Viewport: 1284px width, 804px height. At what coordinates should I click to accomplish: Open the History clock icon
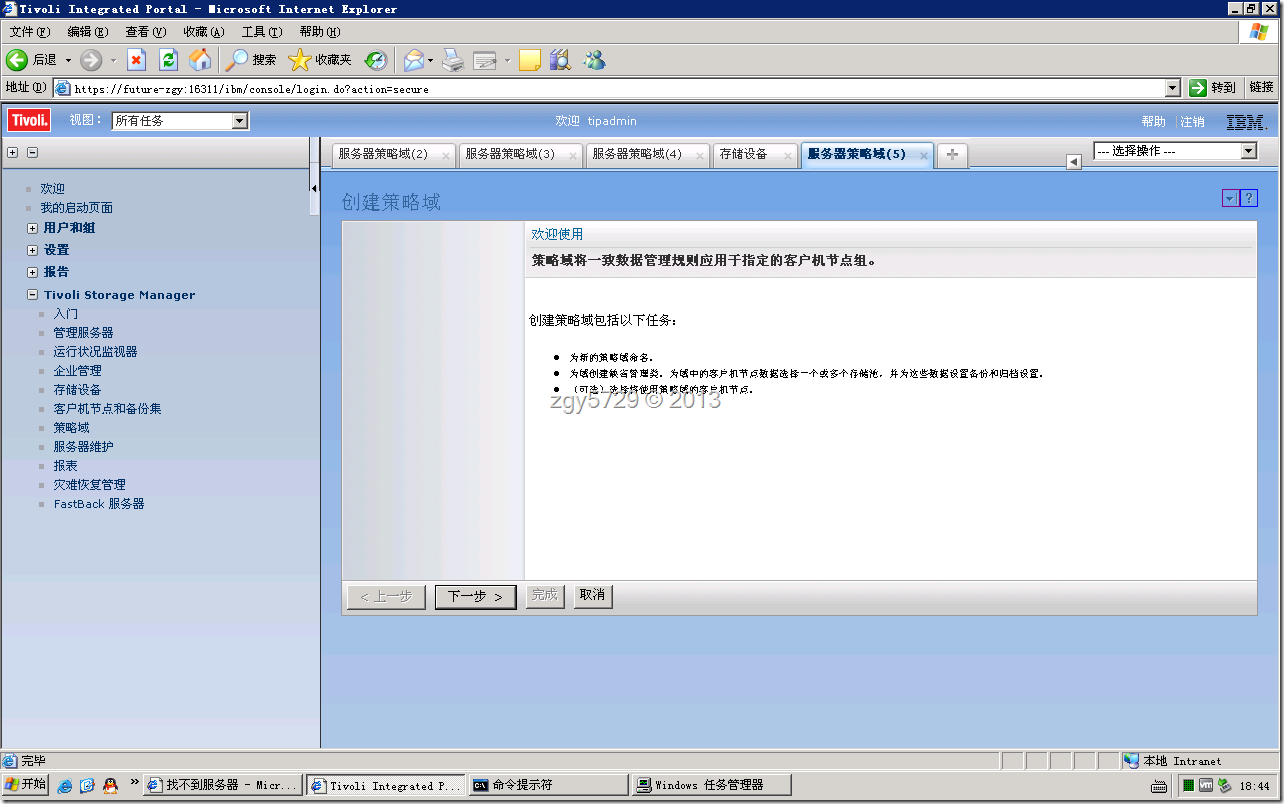[x=376, y=60]
